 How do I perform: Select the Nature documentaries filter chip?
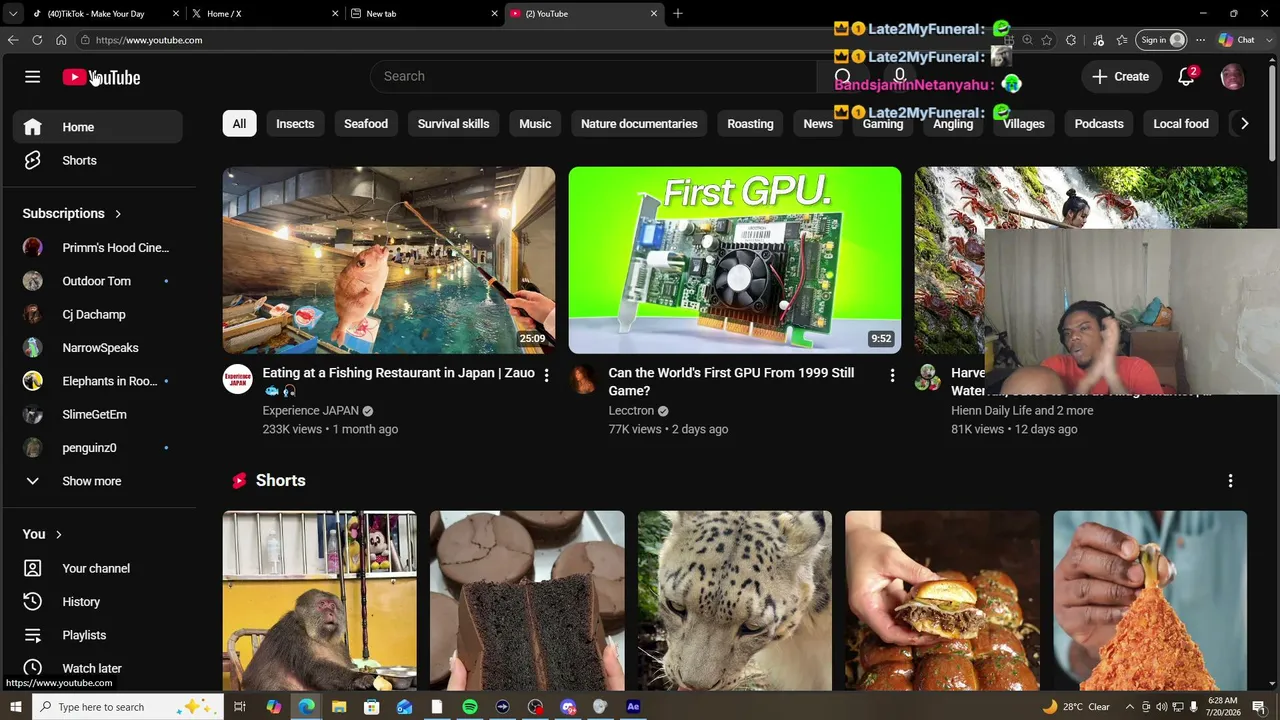coord(639,124)
